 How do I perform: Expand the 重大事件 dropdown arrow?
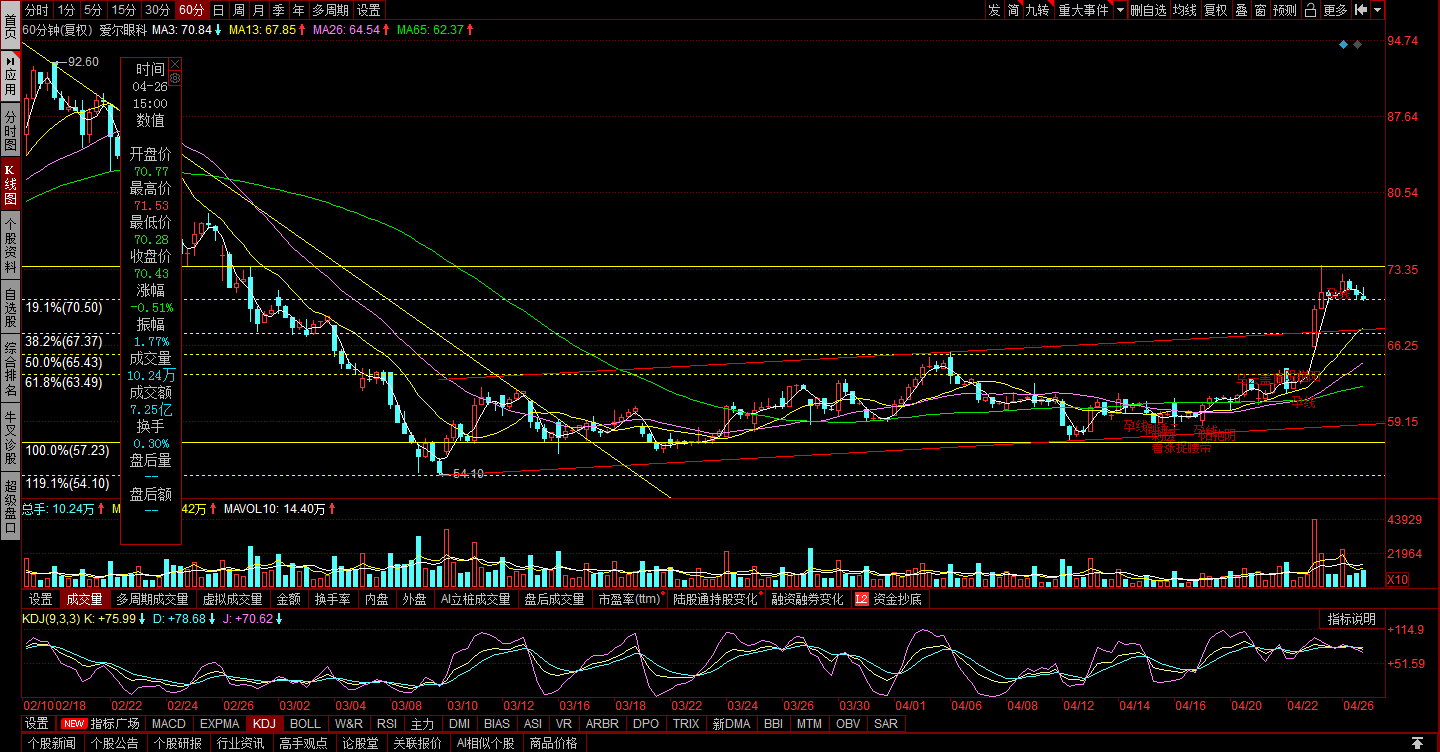1120,10
